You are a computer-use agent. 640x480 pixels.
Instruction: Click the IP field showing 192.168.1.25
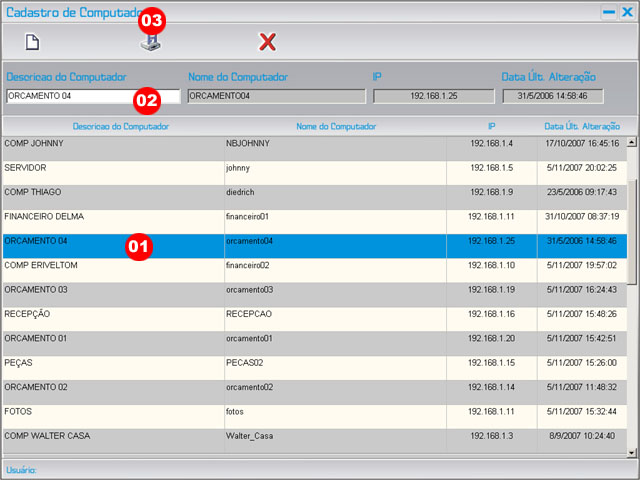(433, 97)
